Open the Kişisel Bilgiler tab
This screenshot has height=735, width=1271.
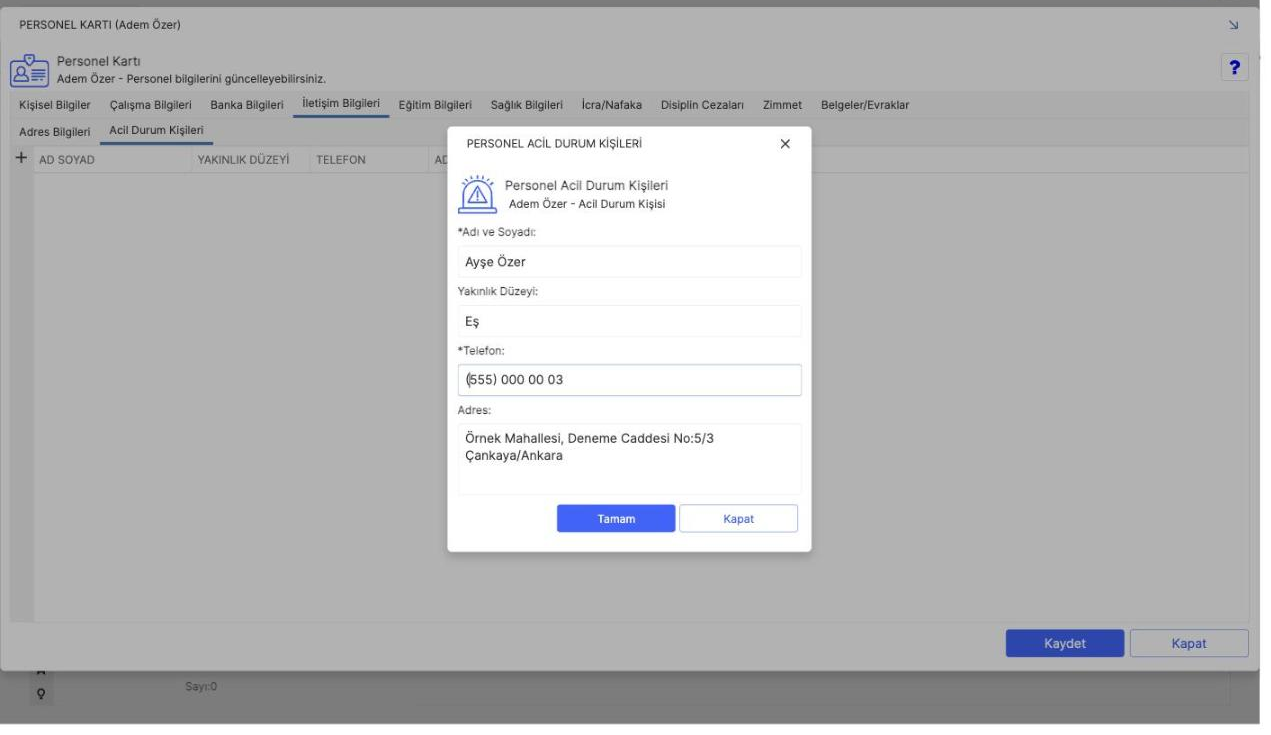(55, 105)
